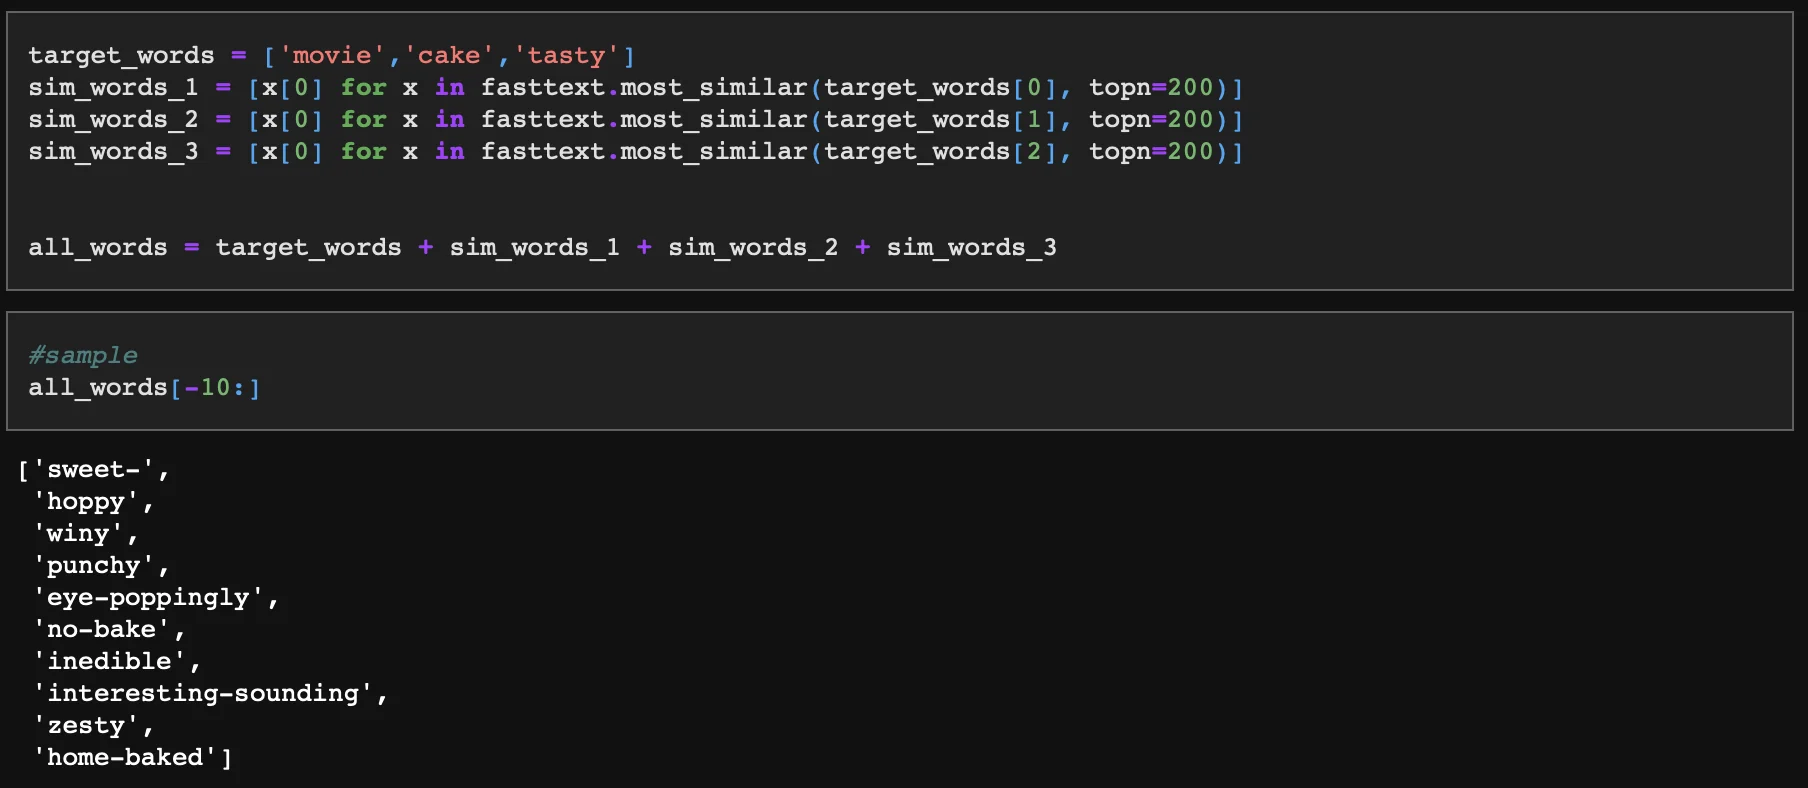Screen dimensions: 1808x788
Task: Click the 'winy' output line
Action: (77, 534)
